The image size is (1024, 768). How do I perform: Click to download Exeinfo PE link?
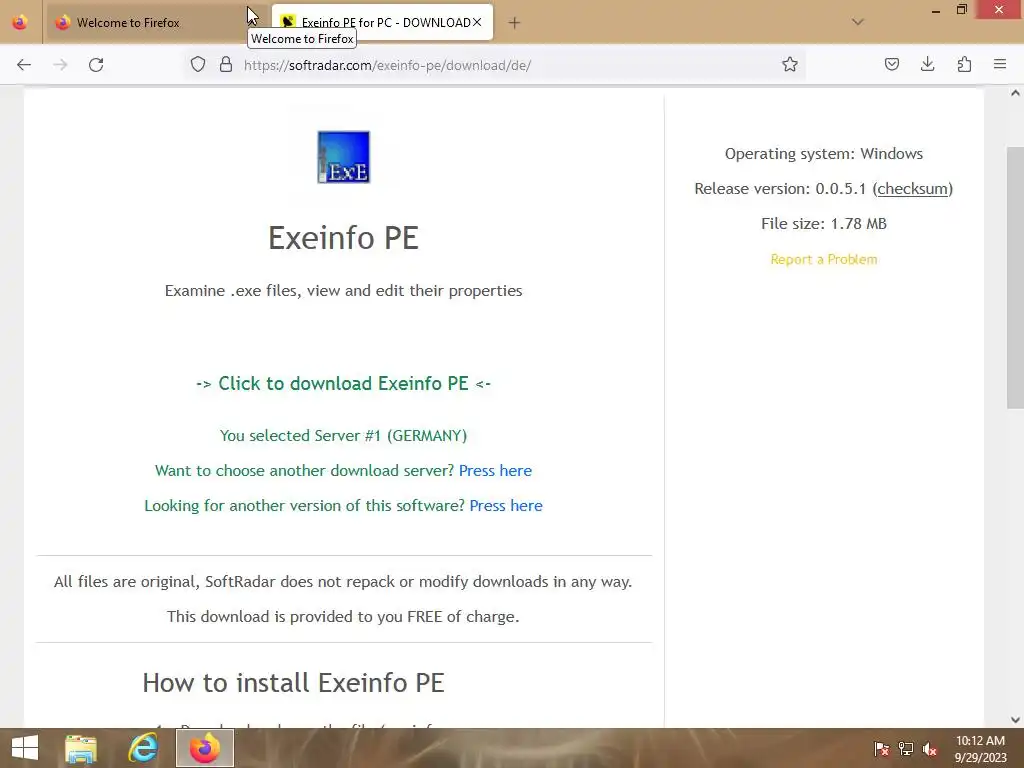344,383
